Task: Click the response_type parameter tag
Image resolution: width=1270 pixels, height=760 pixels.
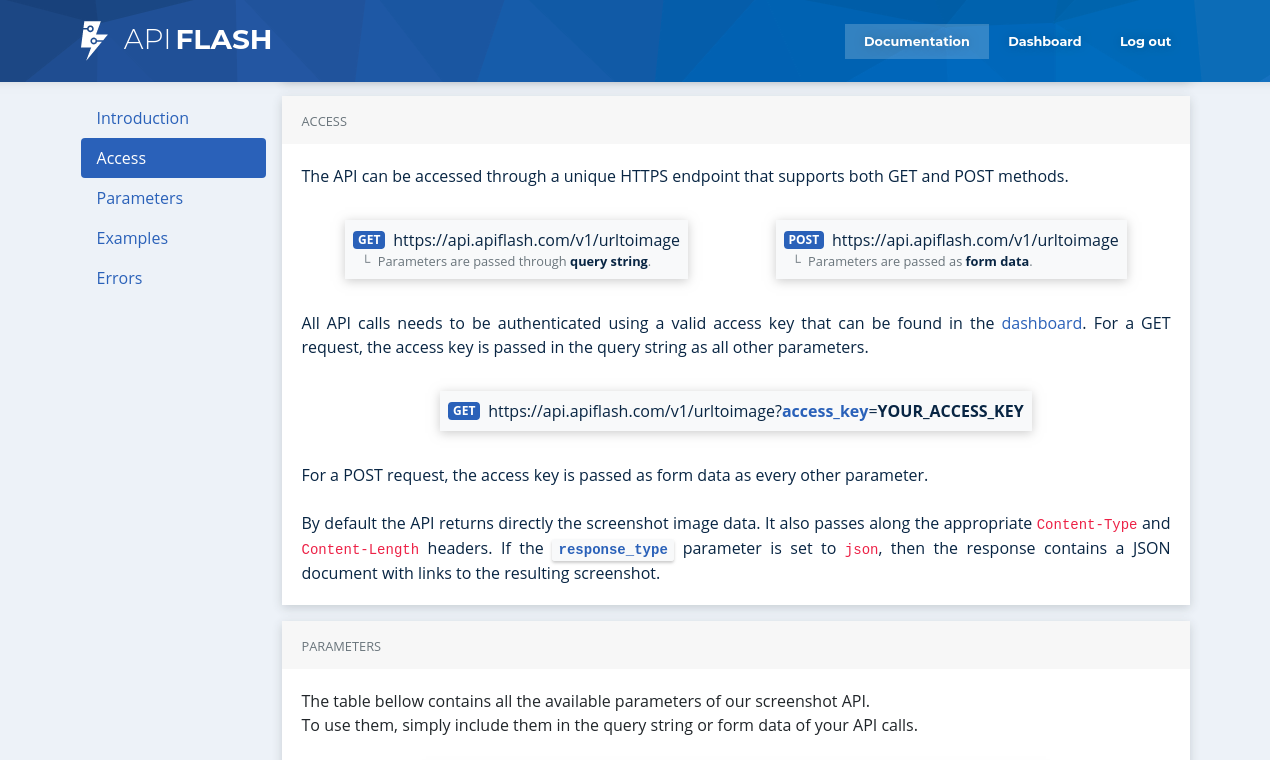Action: pos(613,549)
